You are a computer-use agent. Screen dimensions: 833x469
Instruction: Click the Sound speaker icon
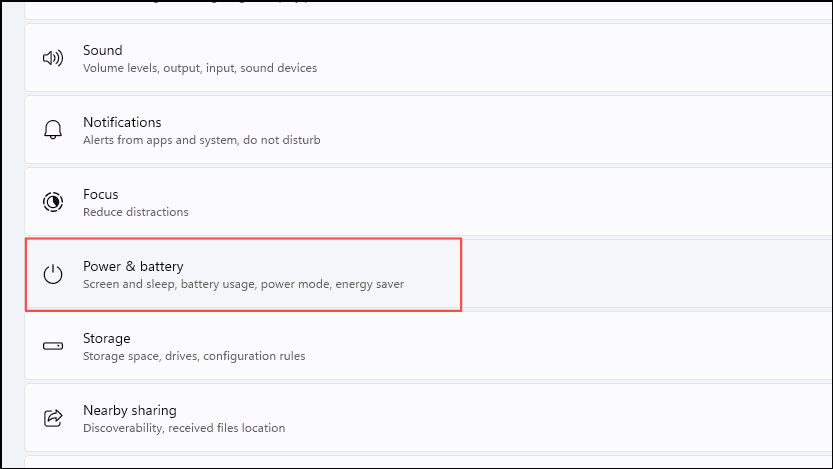click(53, 58)
